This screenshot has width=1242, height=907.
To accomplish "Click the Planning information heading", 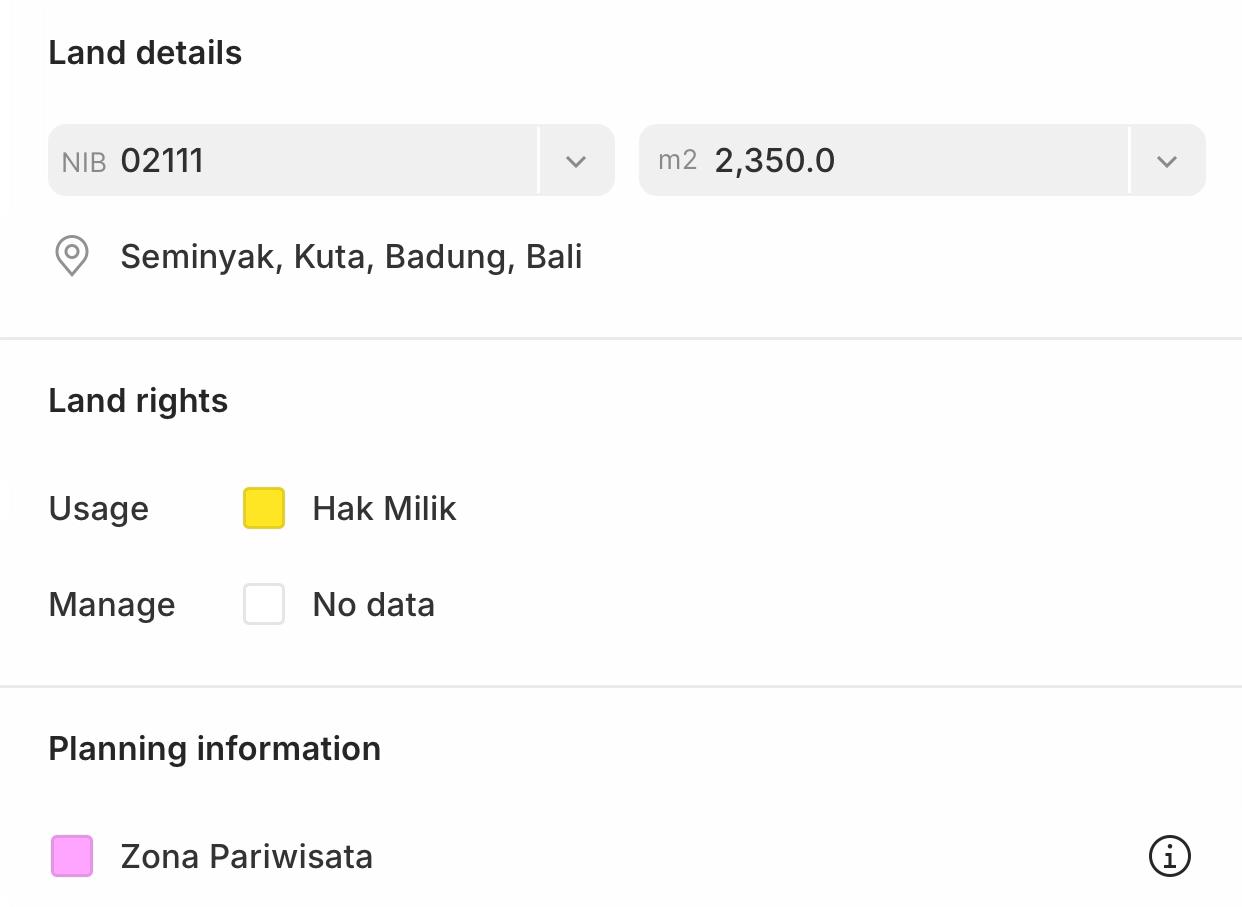I will pyautogui.click(x=214, y=749).
